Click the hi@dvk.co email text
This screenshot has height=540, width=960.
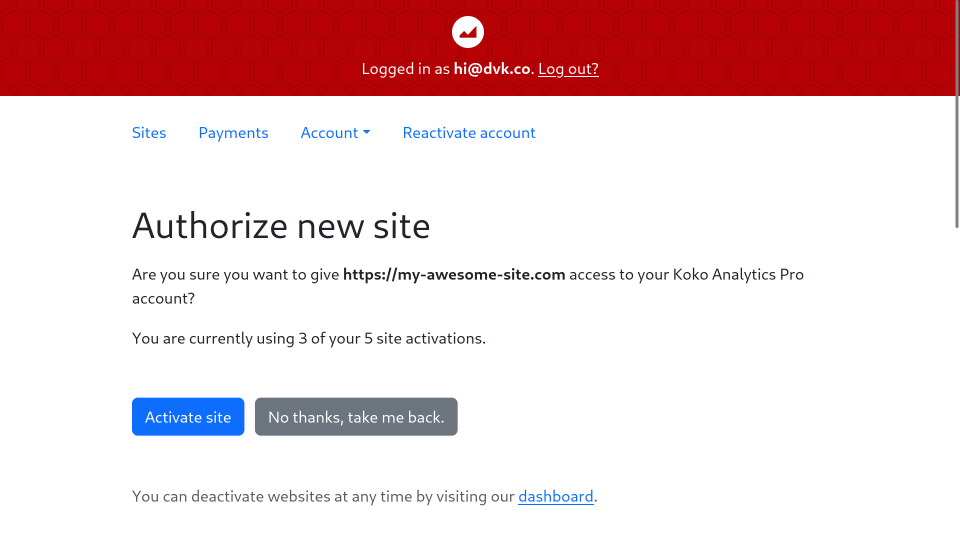coord(492,69)
